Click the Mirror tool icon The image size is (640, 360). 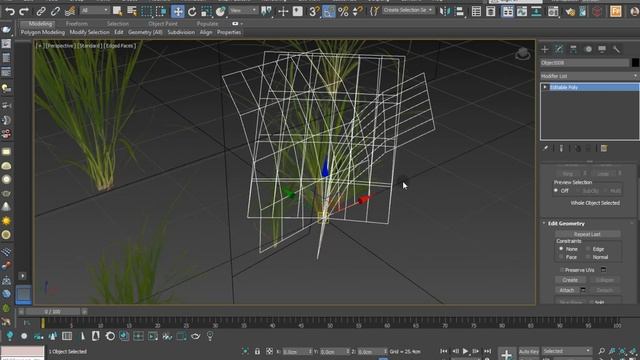tap(444, 11)
